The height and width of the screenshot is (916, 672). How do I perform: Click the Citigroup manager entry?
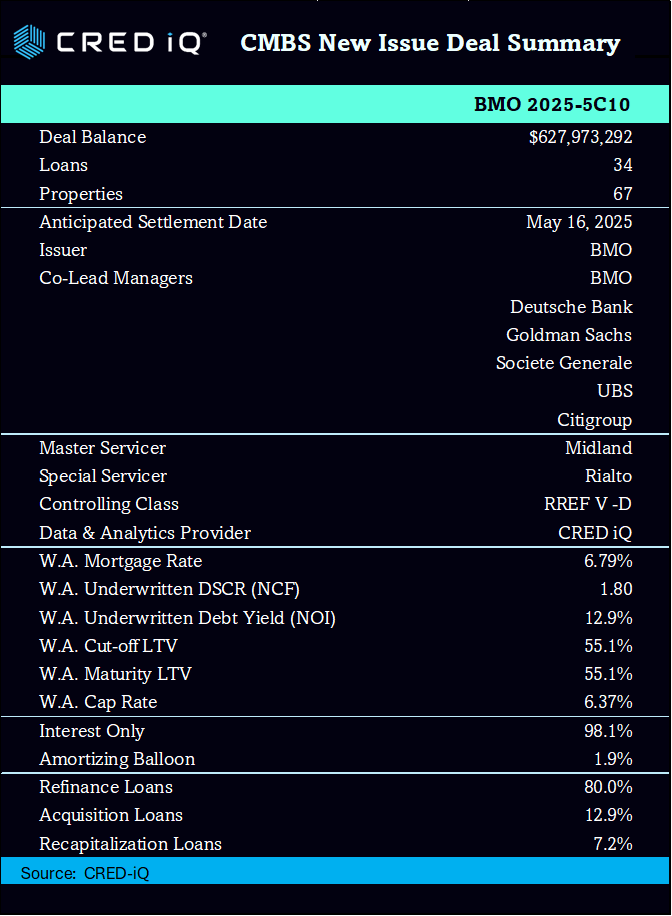pos(595,420)
